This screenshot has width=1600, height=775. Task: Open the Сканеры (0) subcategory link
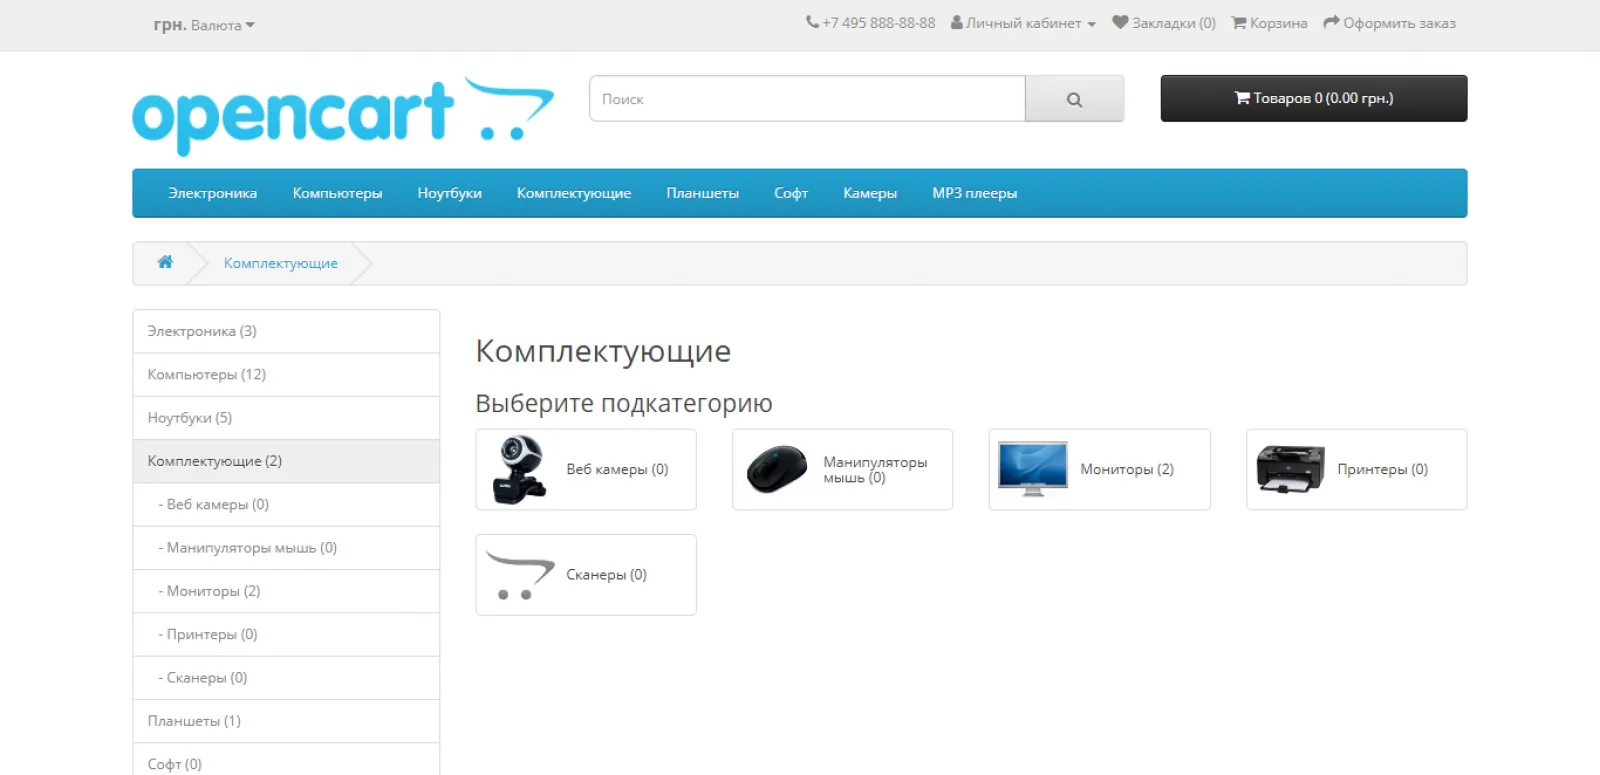606,575
